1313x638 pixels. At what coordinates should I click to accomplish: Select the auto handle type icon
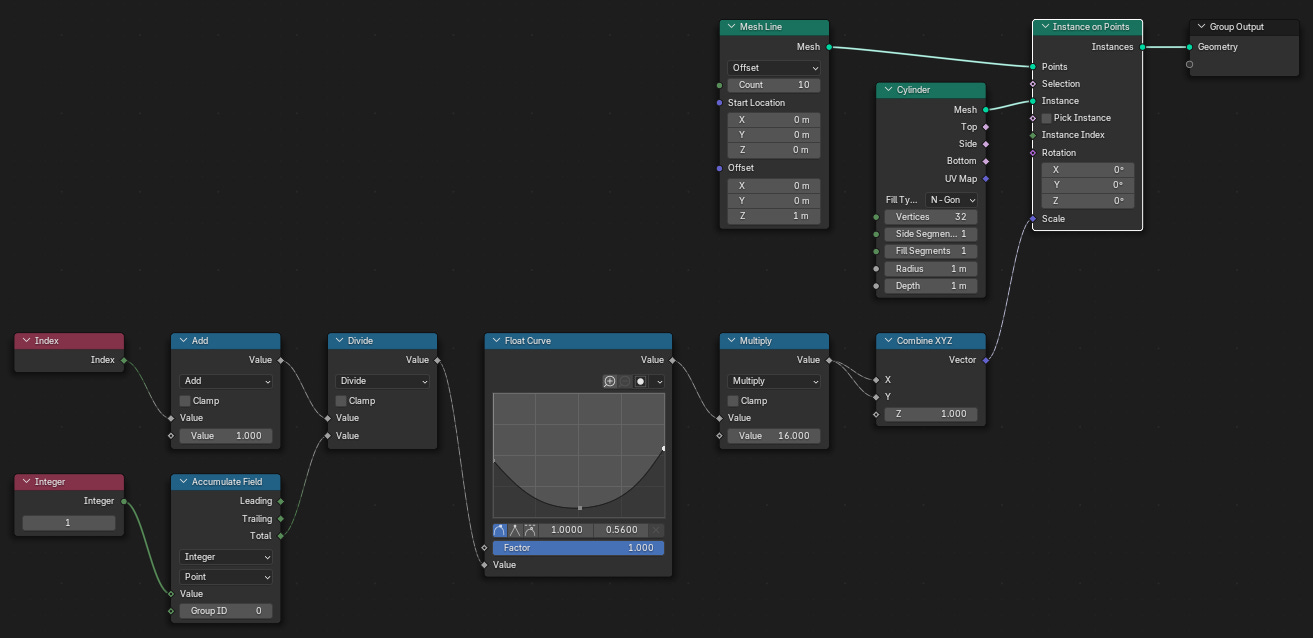500,530
